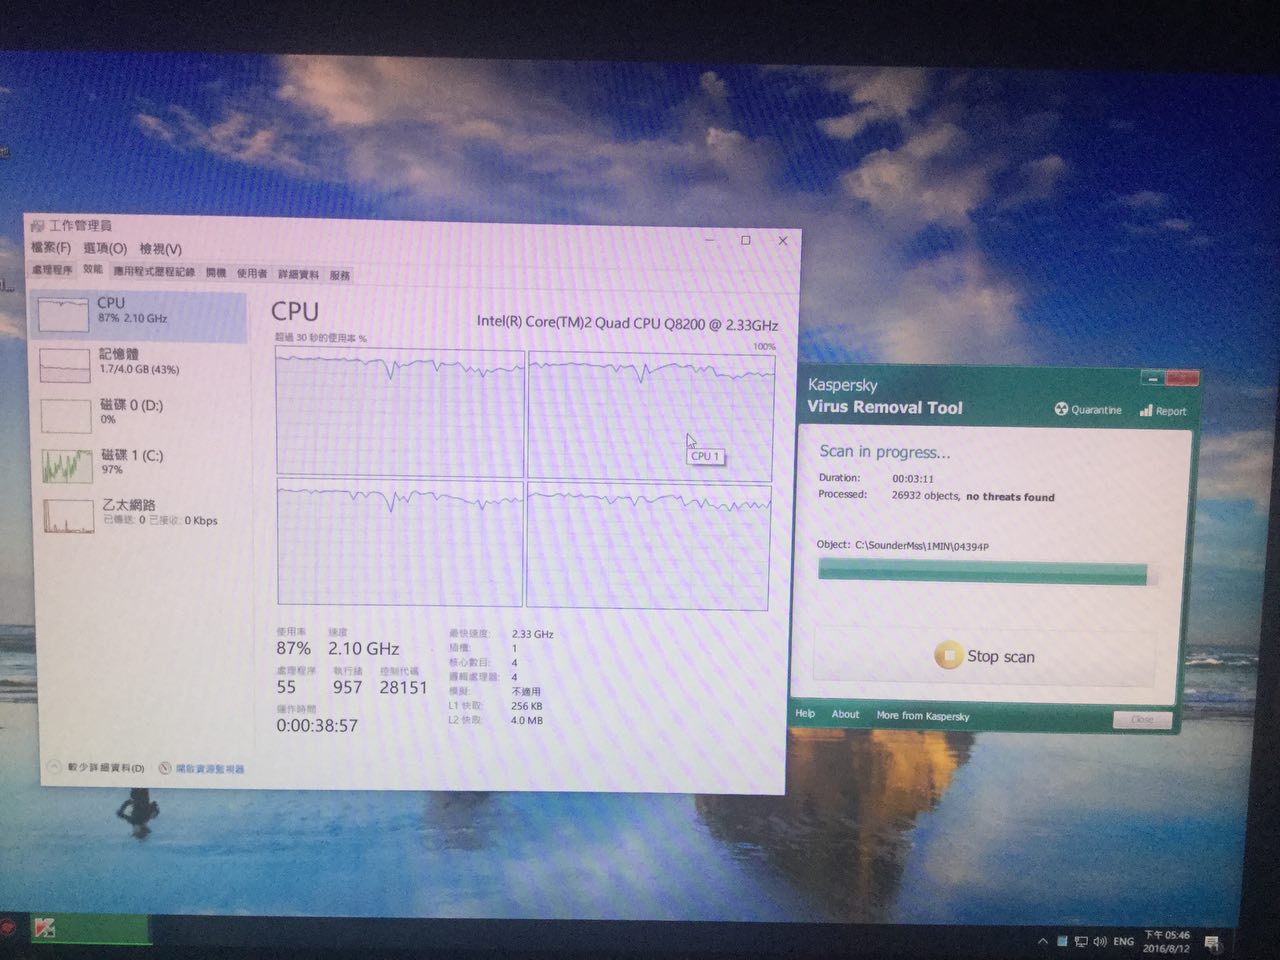
Task: Open the Kaspersky Help link
Action: pos(805,714)
